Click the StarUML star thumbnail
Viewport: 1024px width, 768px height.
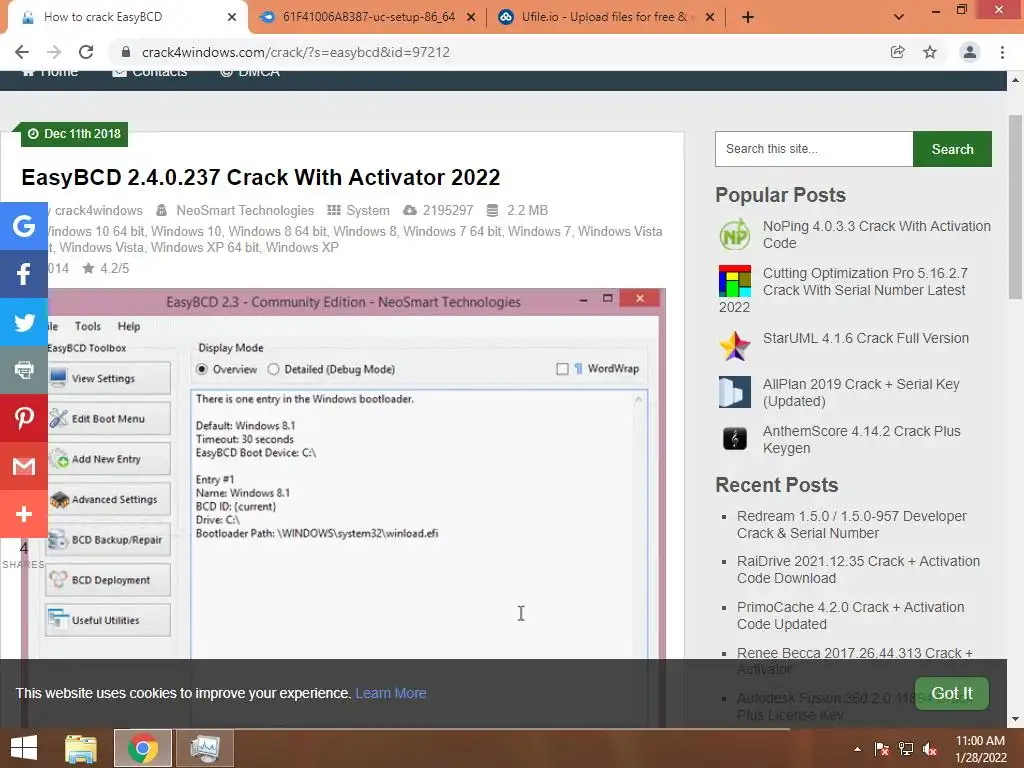coord(735,346)
